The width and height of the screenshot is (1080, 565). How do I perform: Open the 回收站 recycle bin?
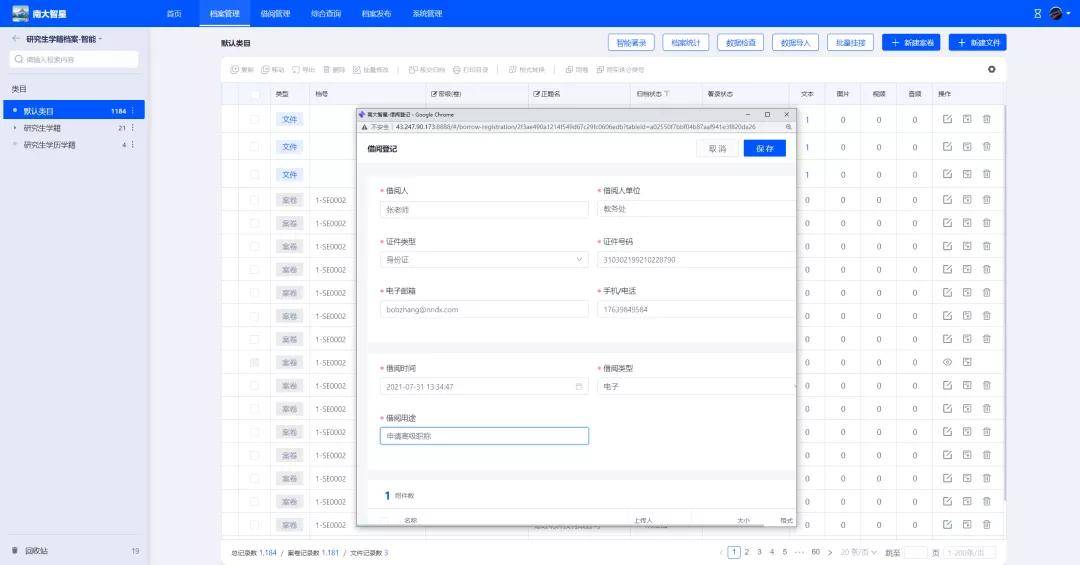point(36,551)
